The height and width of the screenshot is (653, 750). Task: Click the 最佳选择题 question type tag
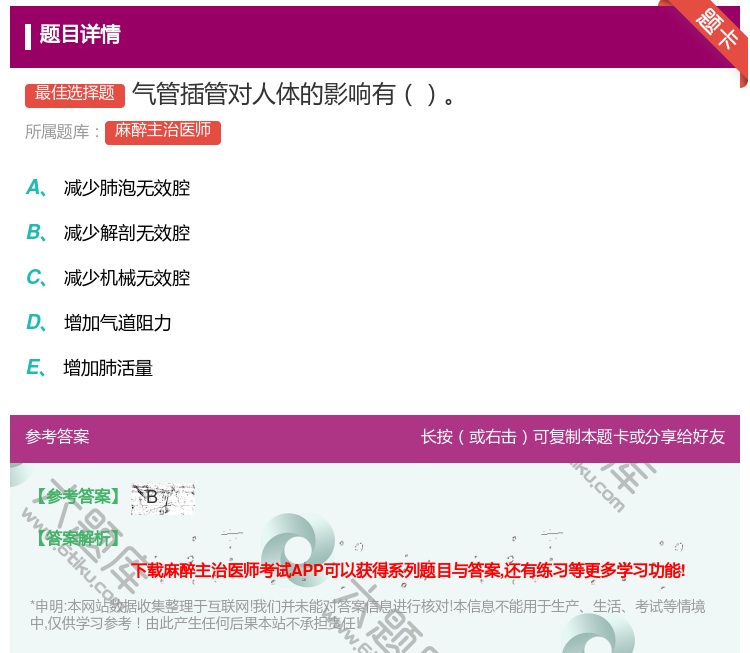75,94
